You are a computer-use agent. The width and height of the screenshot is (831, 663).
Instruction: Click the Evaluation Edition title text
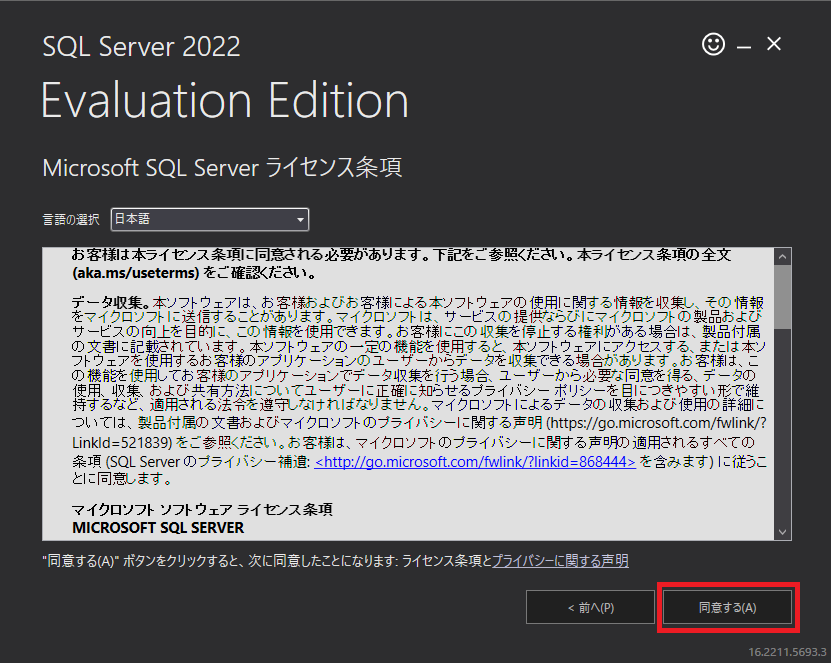click(x=225, y=100)
